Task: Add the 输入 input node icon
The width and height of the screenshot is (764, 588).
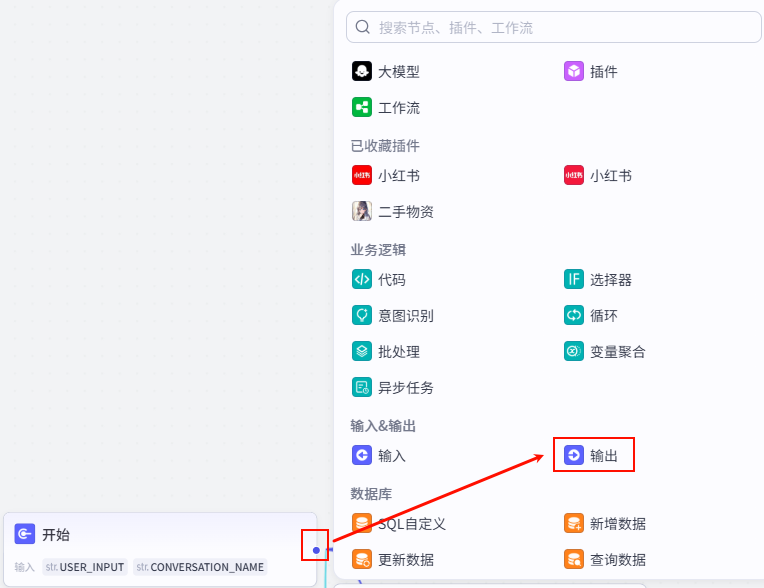Action: [362, 455]
